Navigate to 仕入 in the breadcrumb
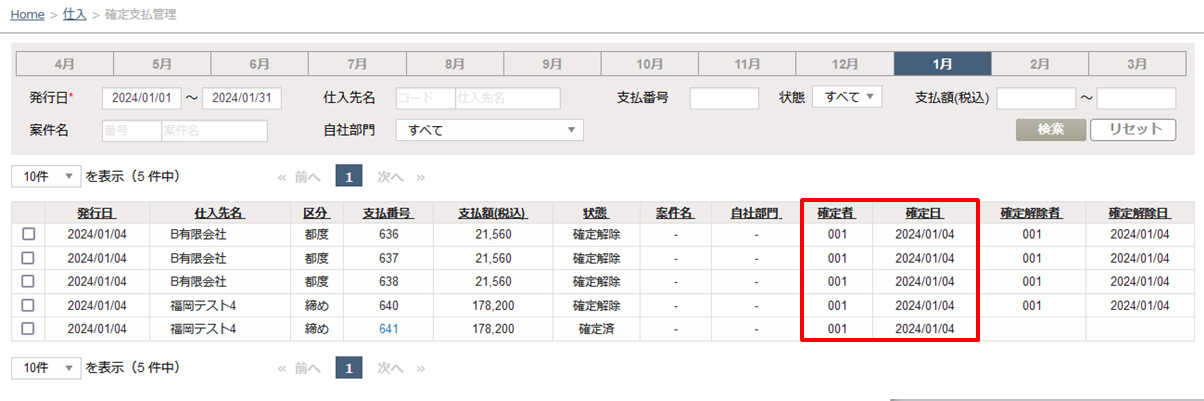Viewport: 1204px width, 401px height. (74, 15)
